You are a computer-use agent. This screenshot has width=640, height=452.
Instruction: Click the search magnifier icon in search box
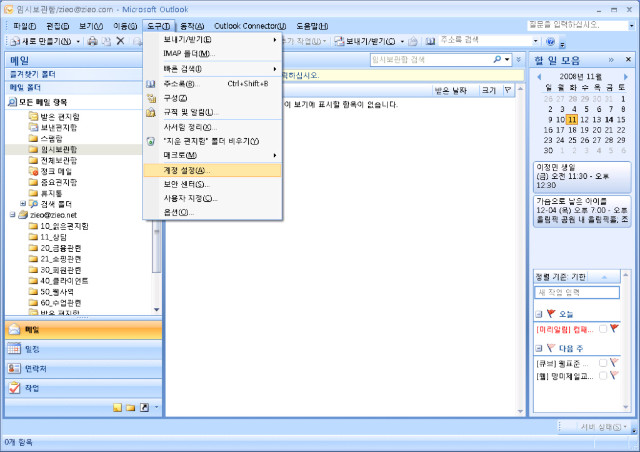(497, 60)
